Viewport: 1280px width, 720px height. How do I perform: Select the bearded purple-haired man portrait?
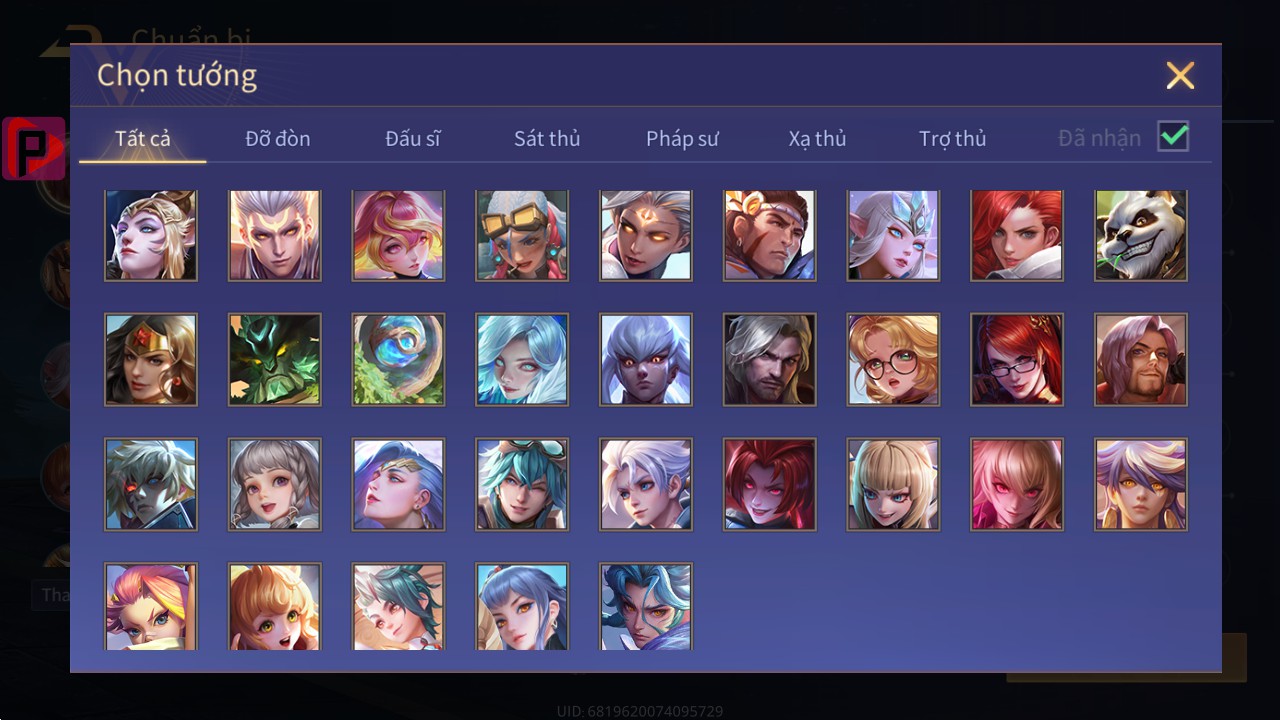point(1141,359)
